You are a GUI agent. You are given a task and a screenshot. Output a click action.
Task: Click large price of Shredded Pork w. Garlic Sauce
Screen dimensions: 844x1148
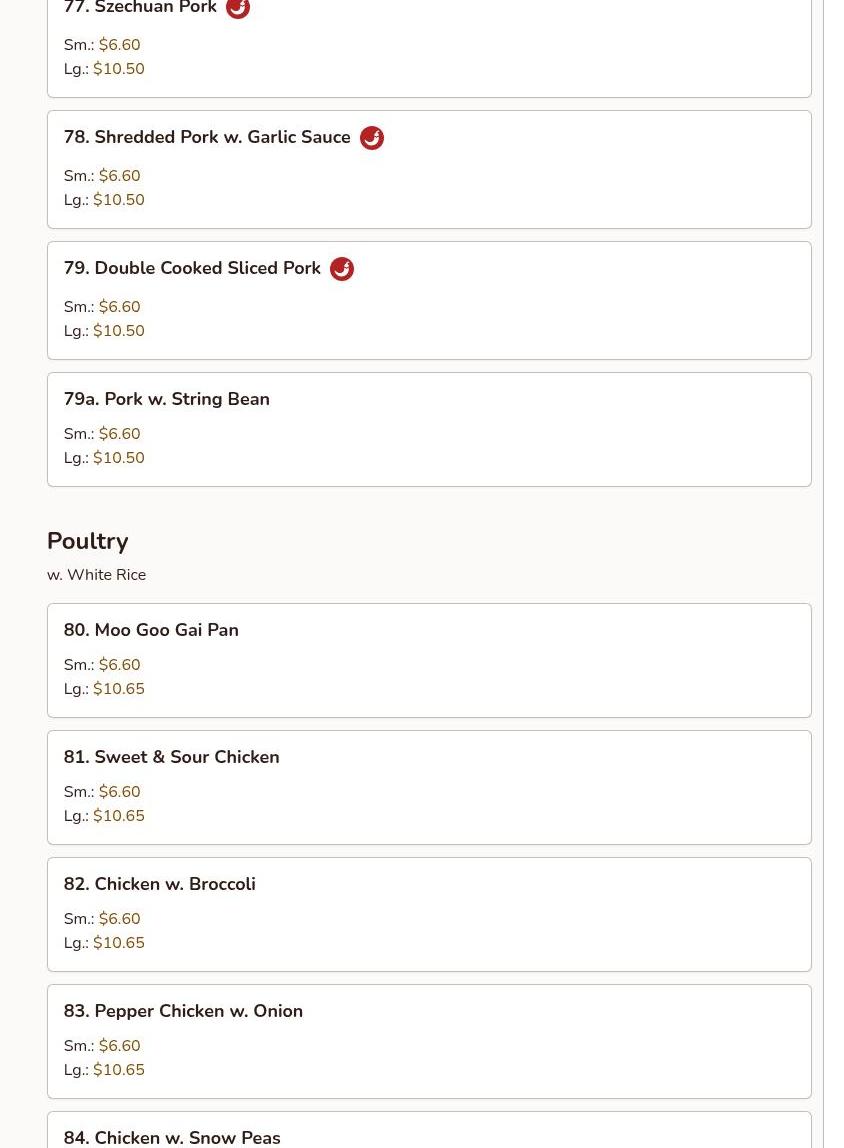pos(119,200)
